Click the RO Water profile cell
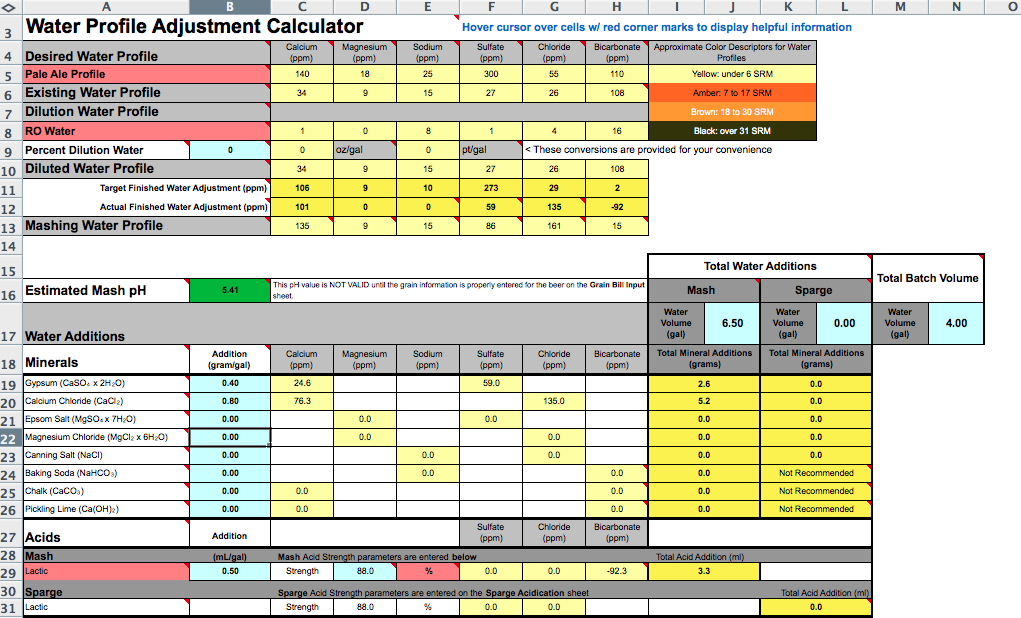The image size is (1021, 618). 147,131
